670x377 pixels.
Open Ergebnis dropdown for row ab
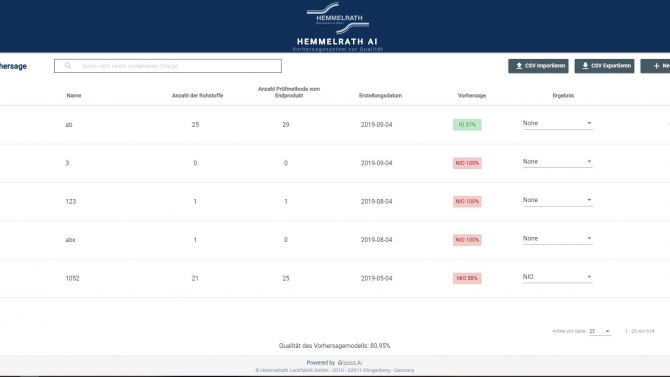pos(557,124)
